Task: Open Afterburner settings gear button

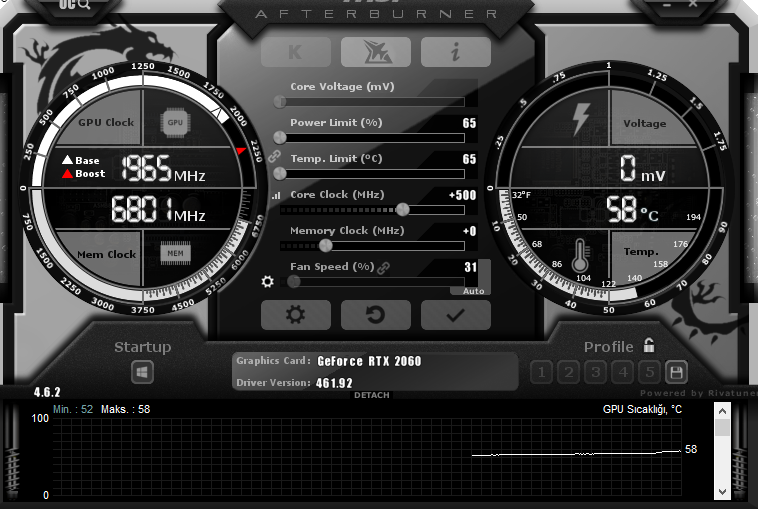Action: tap(296, 315)
